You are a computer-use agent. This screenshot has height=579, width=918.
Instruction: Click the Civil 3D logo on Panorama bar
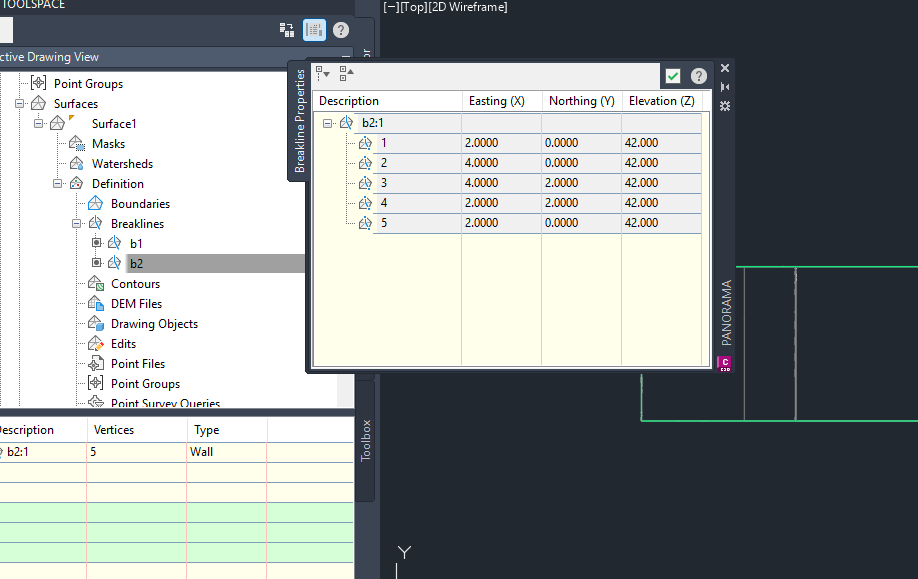tap(725, 364)
